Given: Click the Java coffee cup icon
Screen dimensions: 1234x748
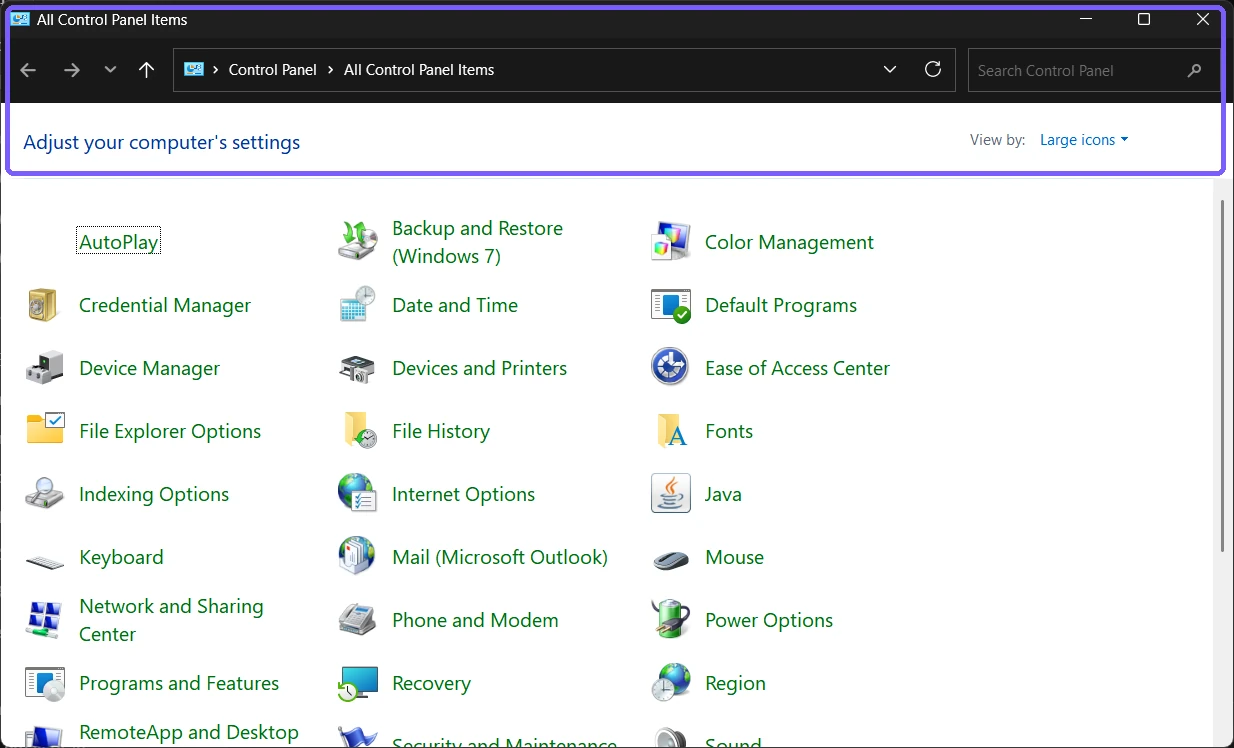Looking at the screenshot, I should click(670, 494).
